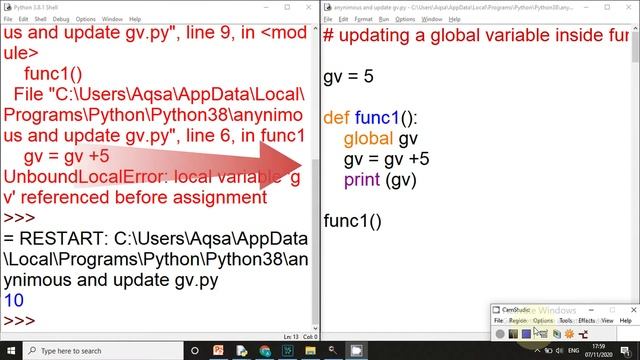Image resolution: width=640 pixels, height=360 pixels.
Task: Open the CamStudio Options menu
Action: [543, 321]
